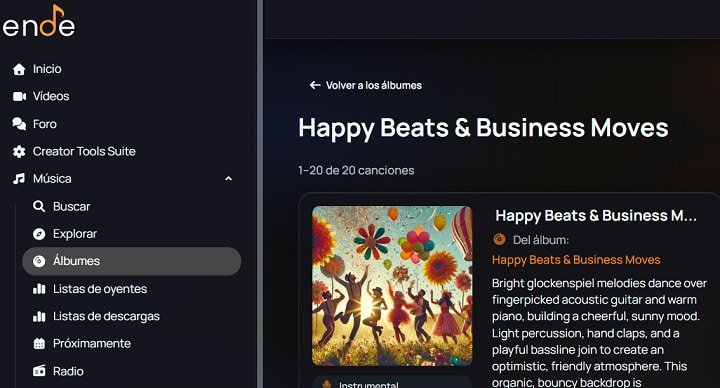
Task: Open Creator Tools Suite
Action: (x=84, y=151)
